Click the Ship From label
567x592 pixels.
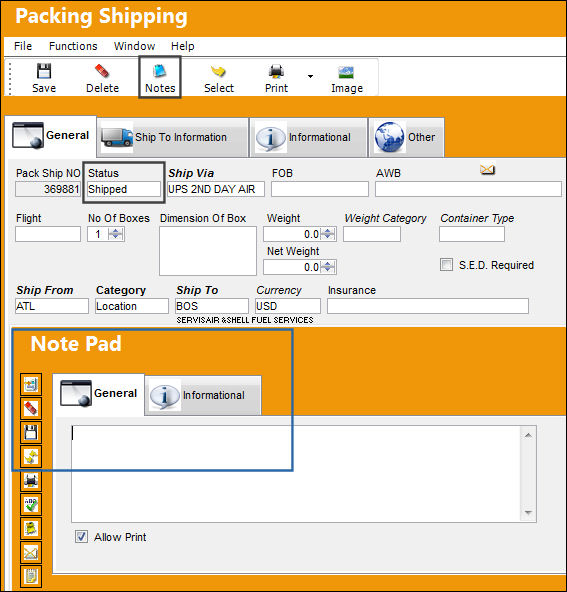pos(45,290)
